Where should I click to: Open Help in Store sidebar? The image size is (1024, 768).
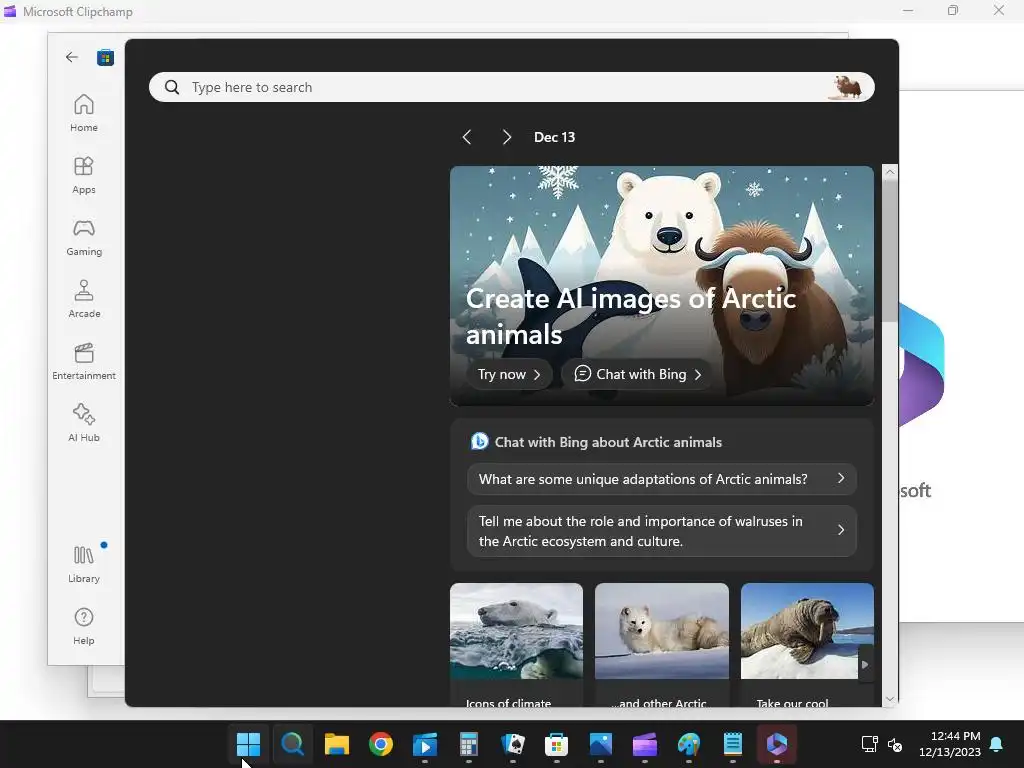click(x=84, y=626)
